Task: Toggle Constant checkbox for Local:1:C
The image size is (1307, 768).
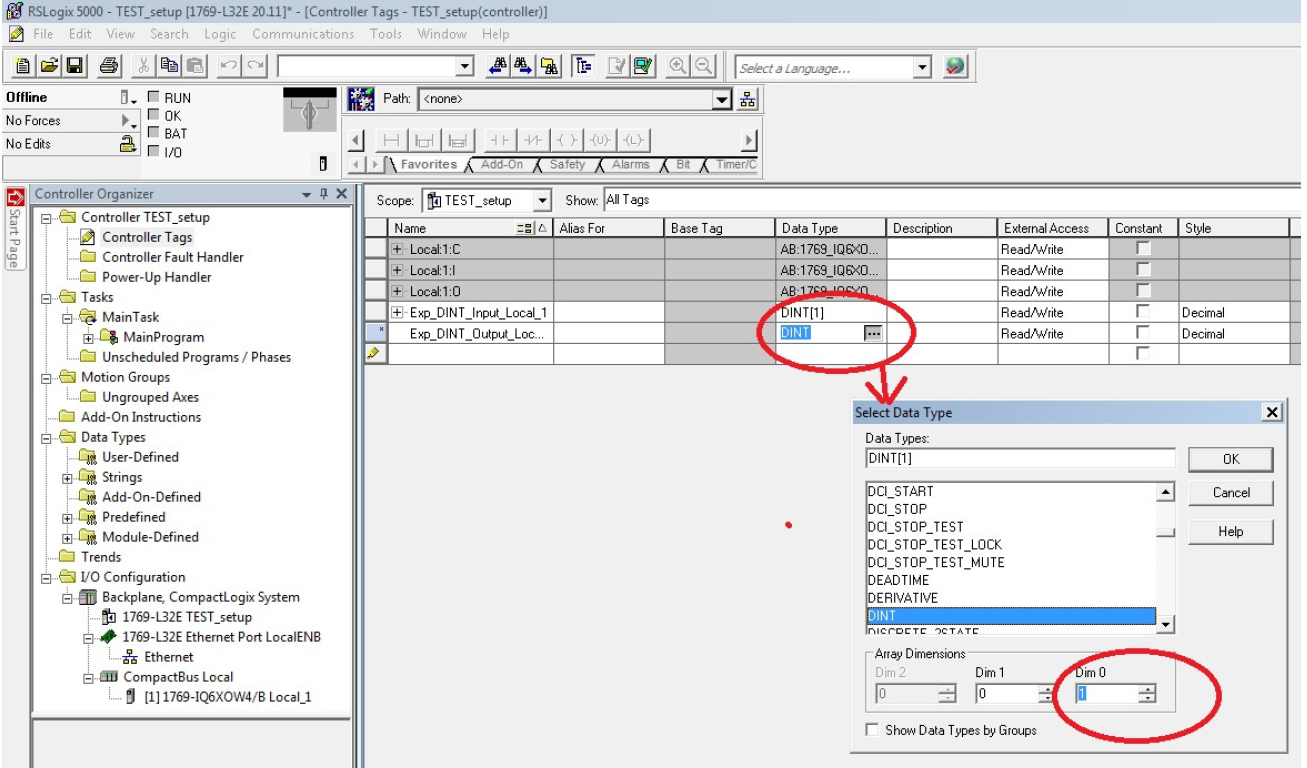Action: click(1143, 248)
